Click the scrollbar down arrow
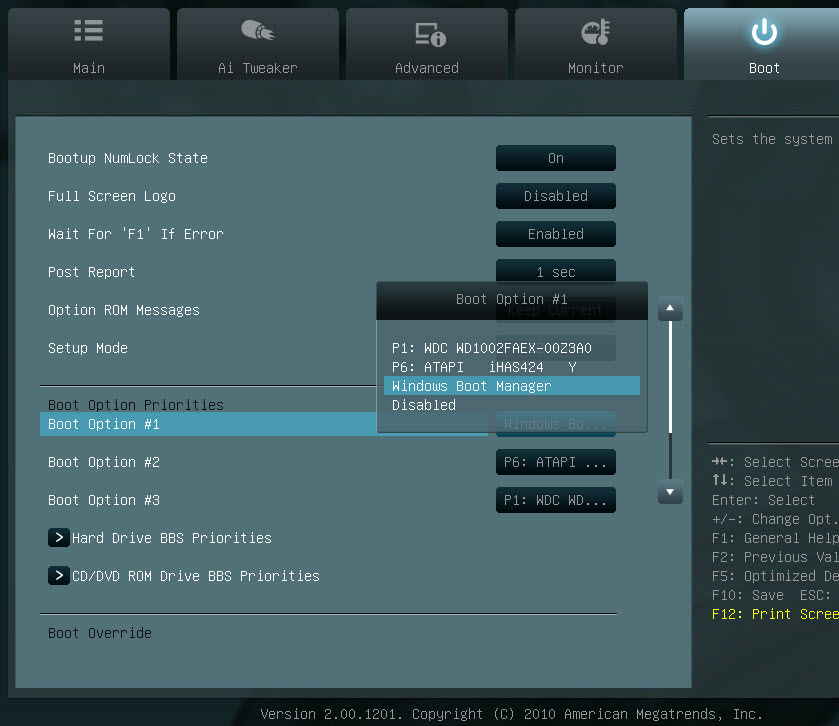839x726 pixels. point(670,492)
